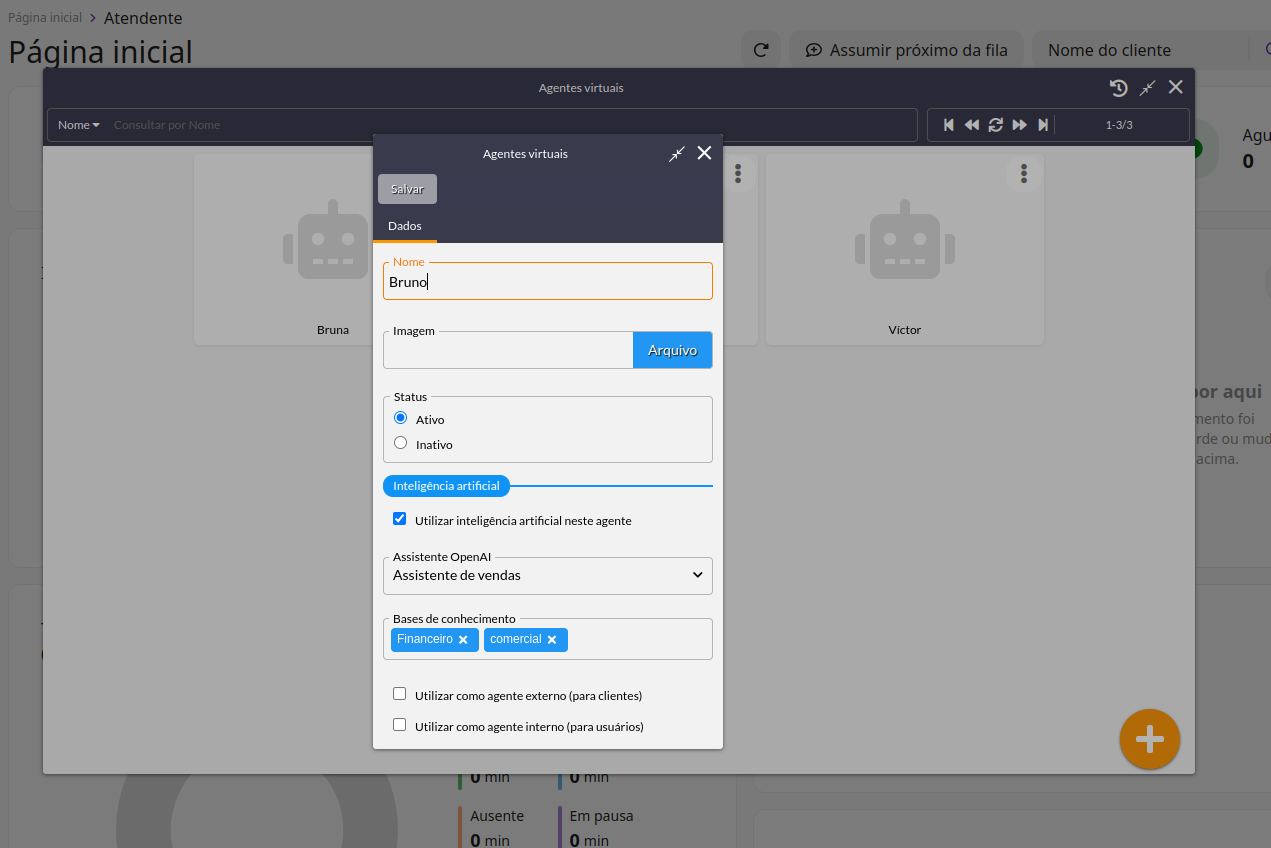
Task: Click the Atendente breadcrumb text
Action: (143, 18)
